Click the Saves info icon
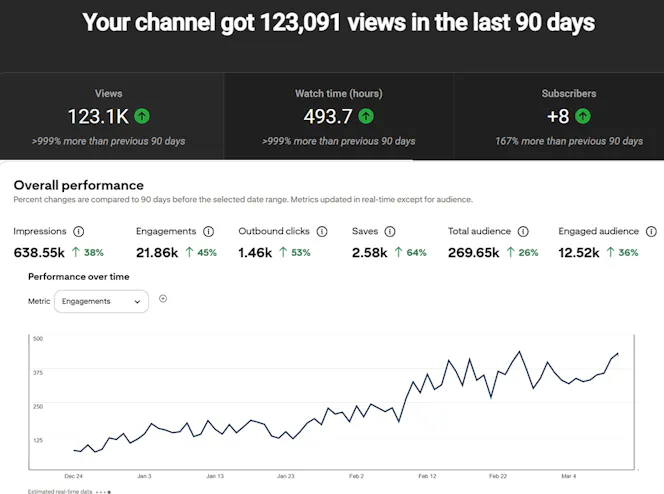This screenshot has width=664, height=494. coord(390,232)
